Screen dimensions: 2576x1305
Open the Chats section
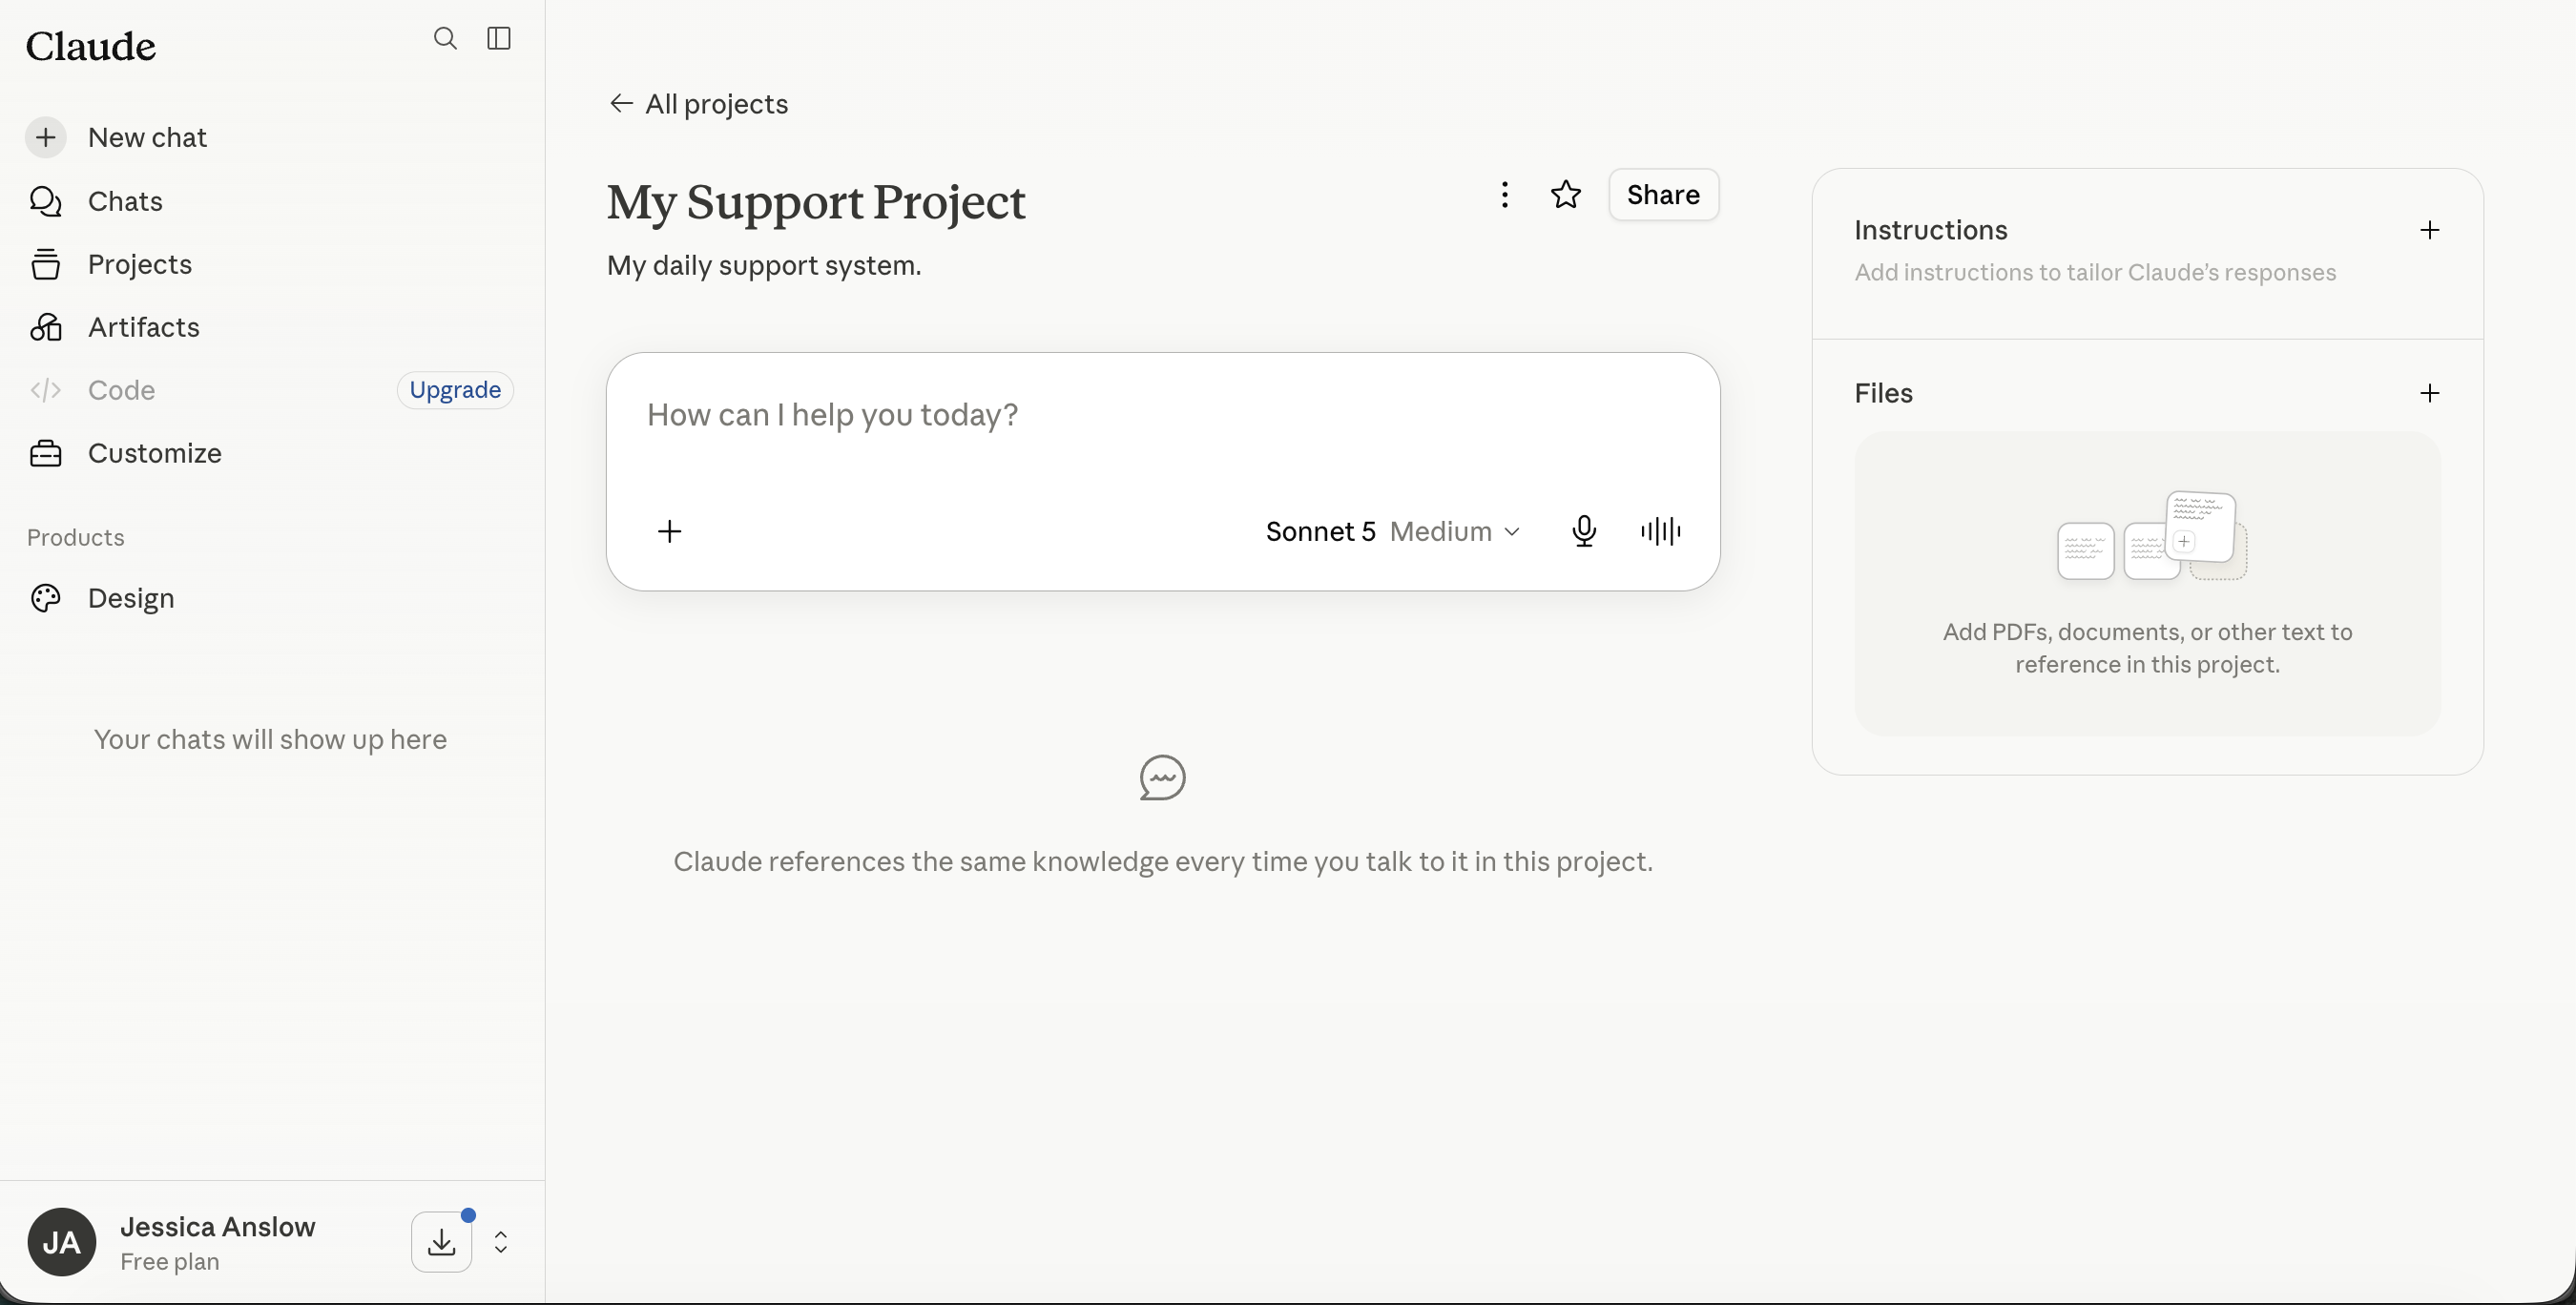tap(270, 201)
